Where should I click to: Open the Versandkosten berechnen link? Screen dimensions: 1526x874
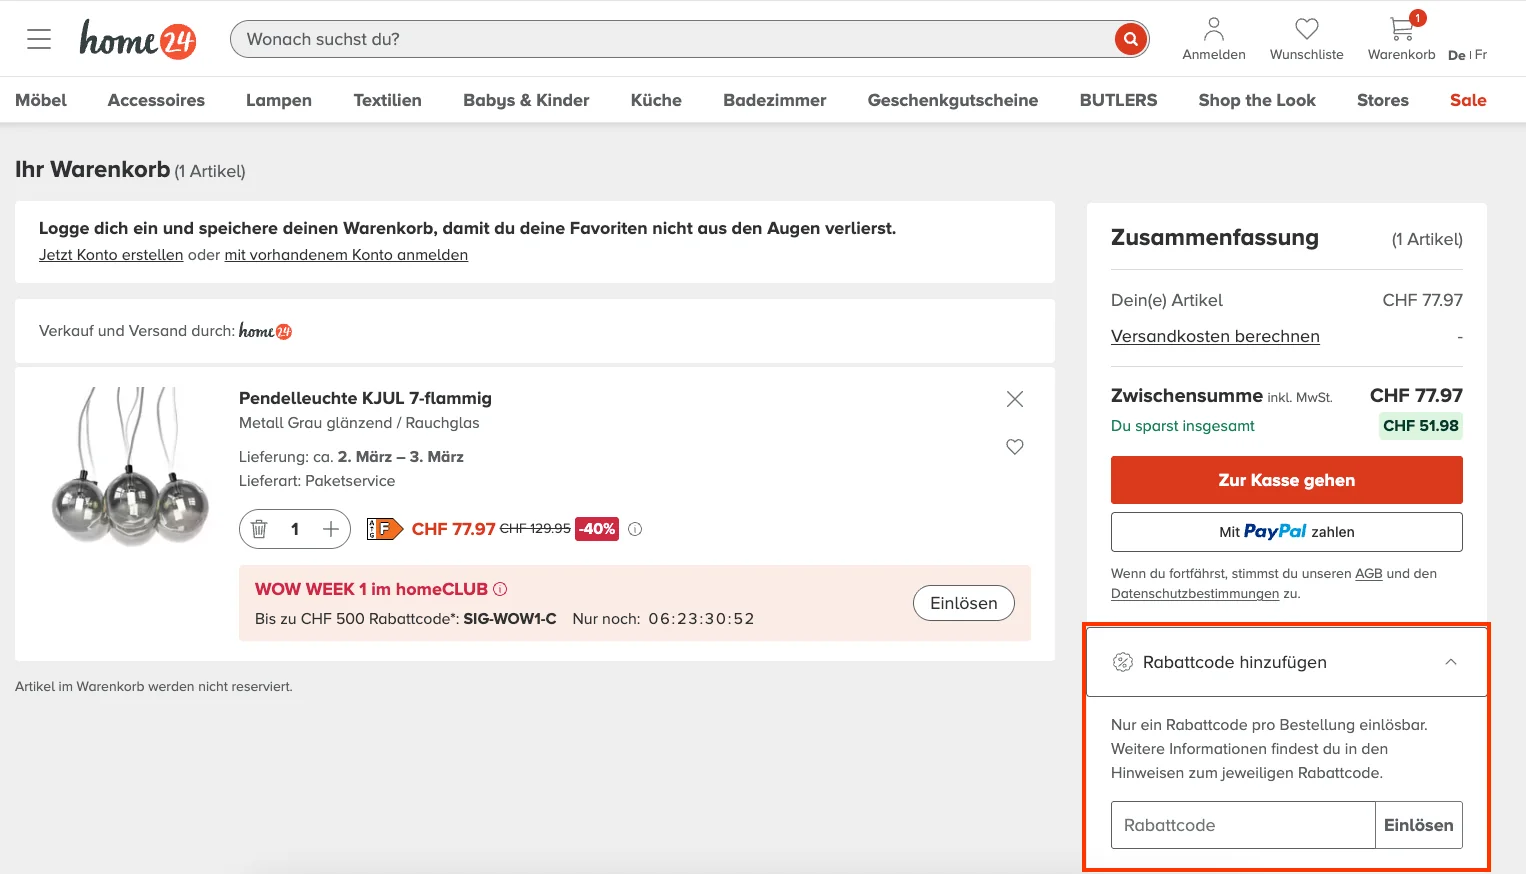click(1215, 336)
